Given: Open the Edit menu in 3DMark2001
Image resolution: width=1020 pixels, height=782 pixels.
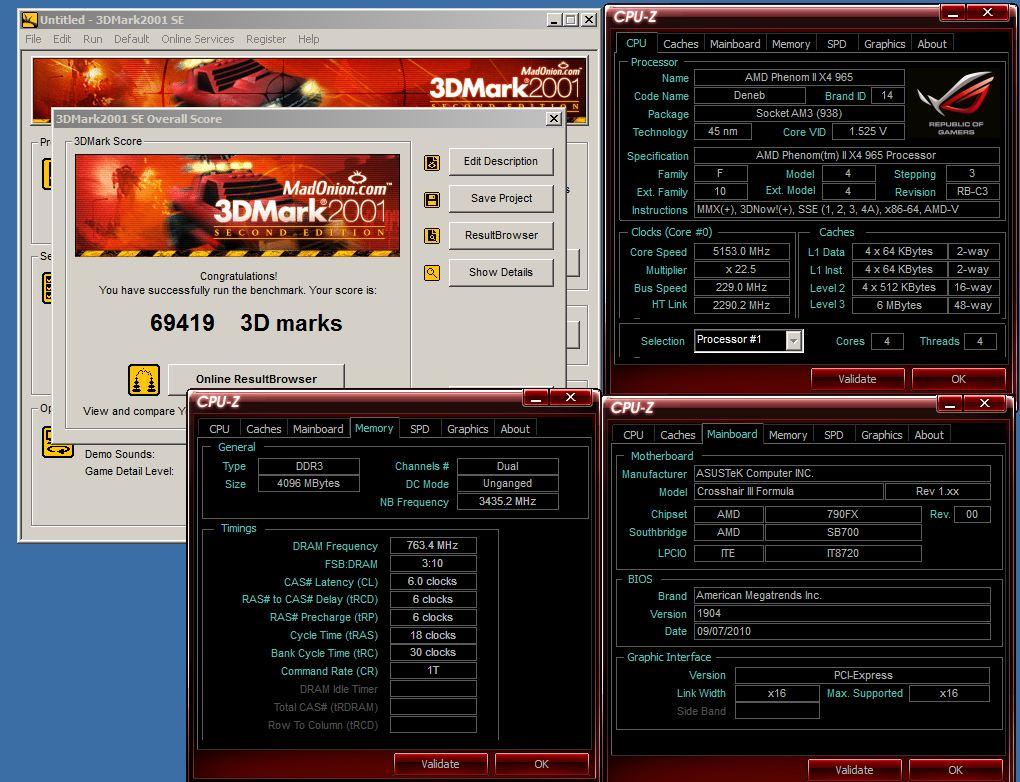Looking at the screenshot, I should click(62, 39).
